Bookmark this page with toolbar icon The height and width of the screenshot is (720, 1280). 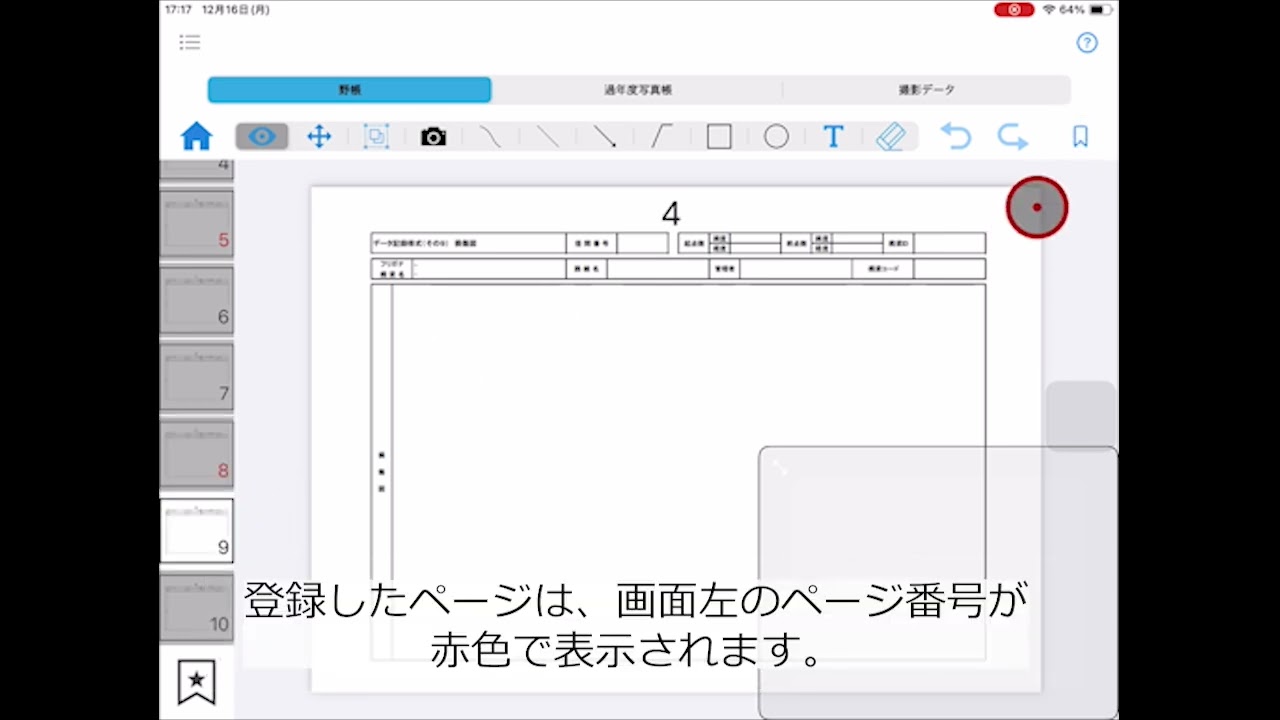pyautogui.click(x=1080, y=136)
